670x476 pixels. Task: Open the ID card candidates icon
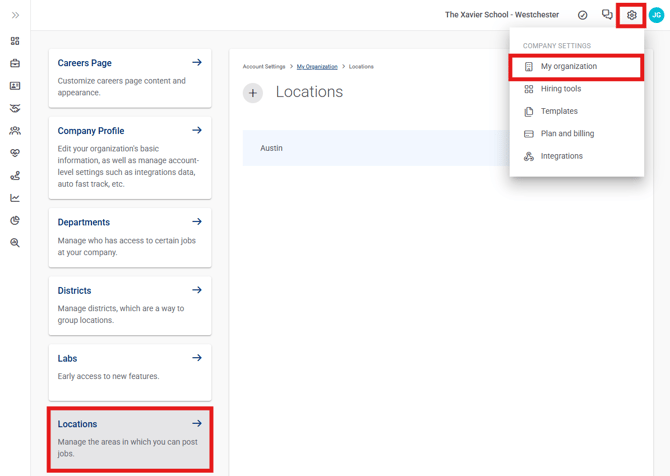coord(15,86)
